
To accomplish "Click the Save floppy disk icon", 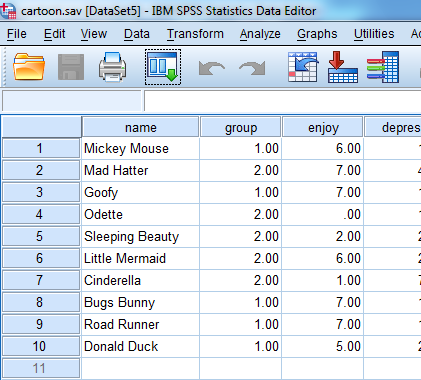I will 71,67.
